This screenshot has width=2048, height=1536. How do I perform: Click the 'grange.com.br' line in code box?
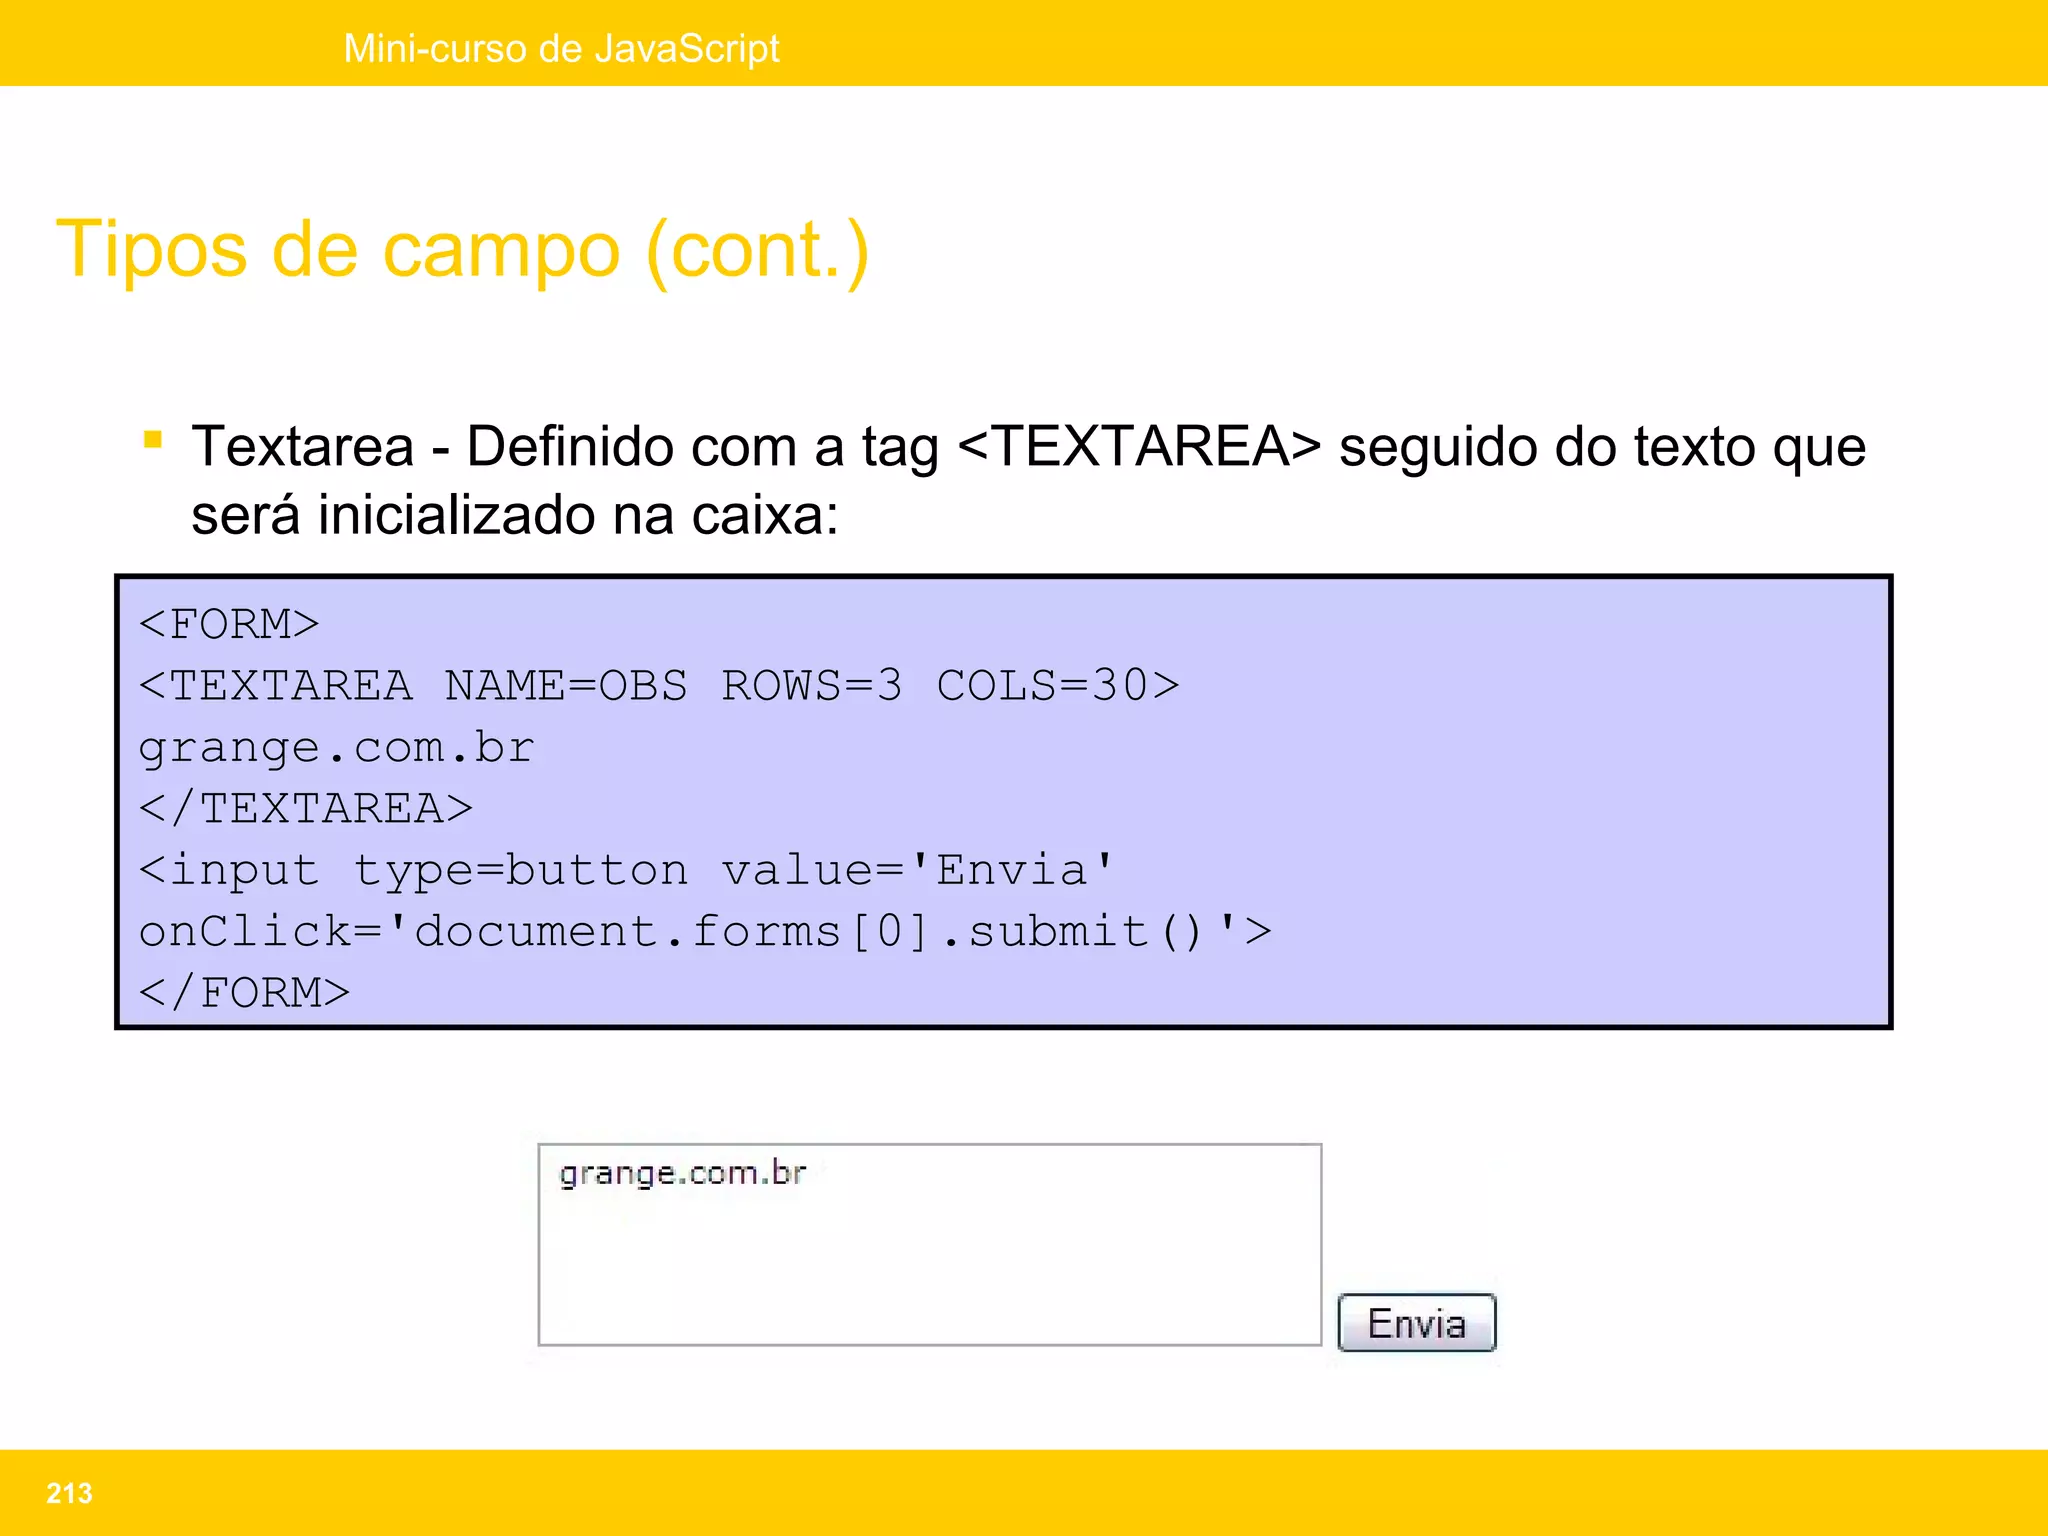click(337, 748)
